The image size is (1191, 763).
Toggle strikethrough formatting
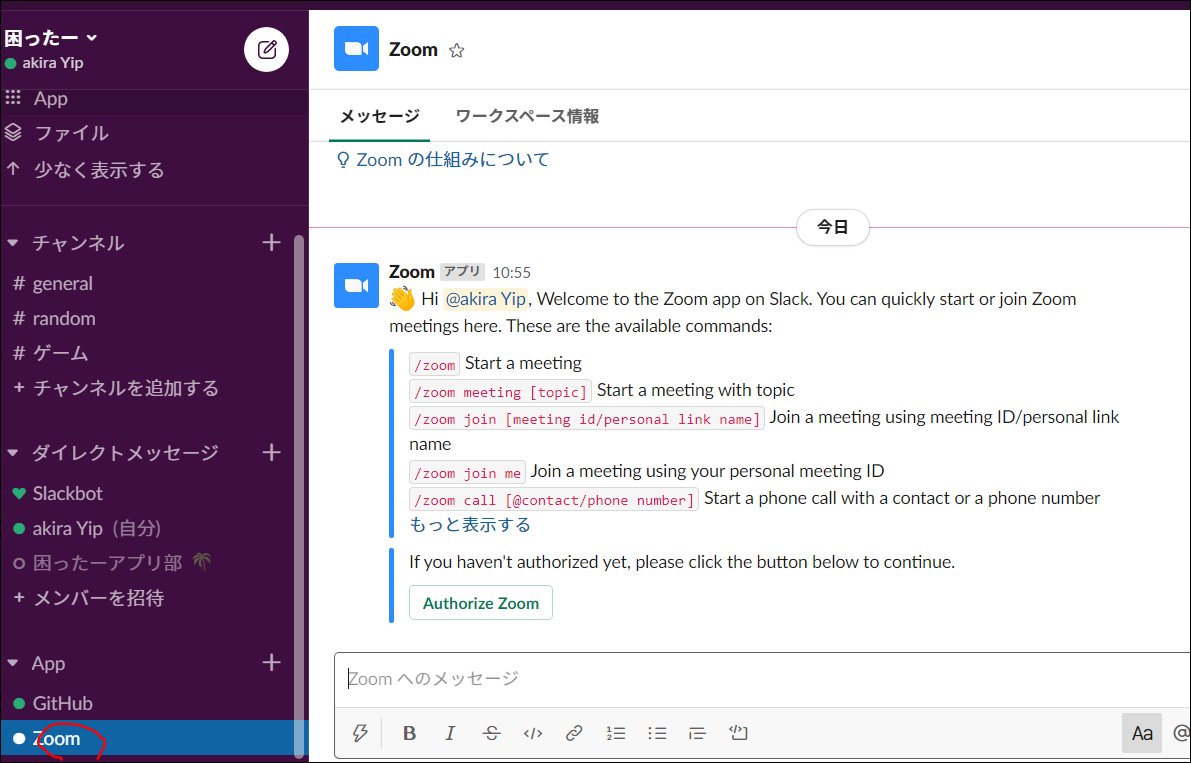click(491, 733)
